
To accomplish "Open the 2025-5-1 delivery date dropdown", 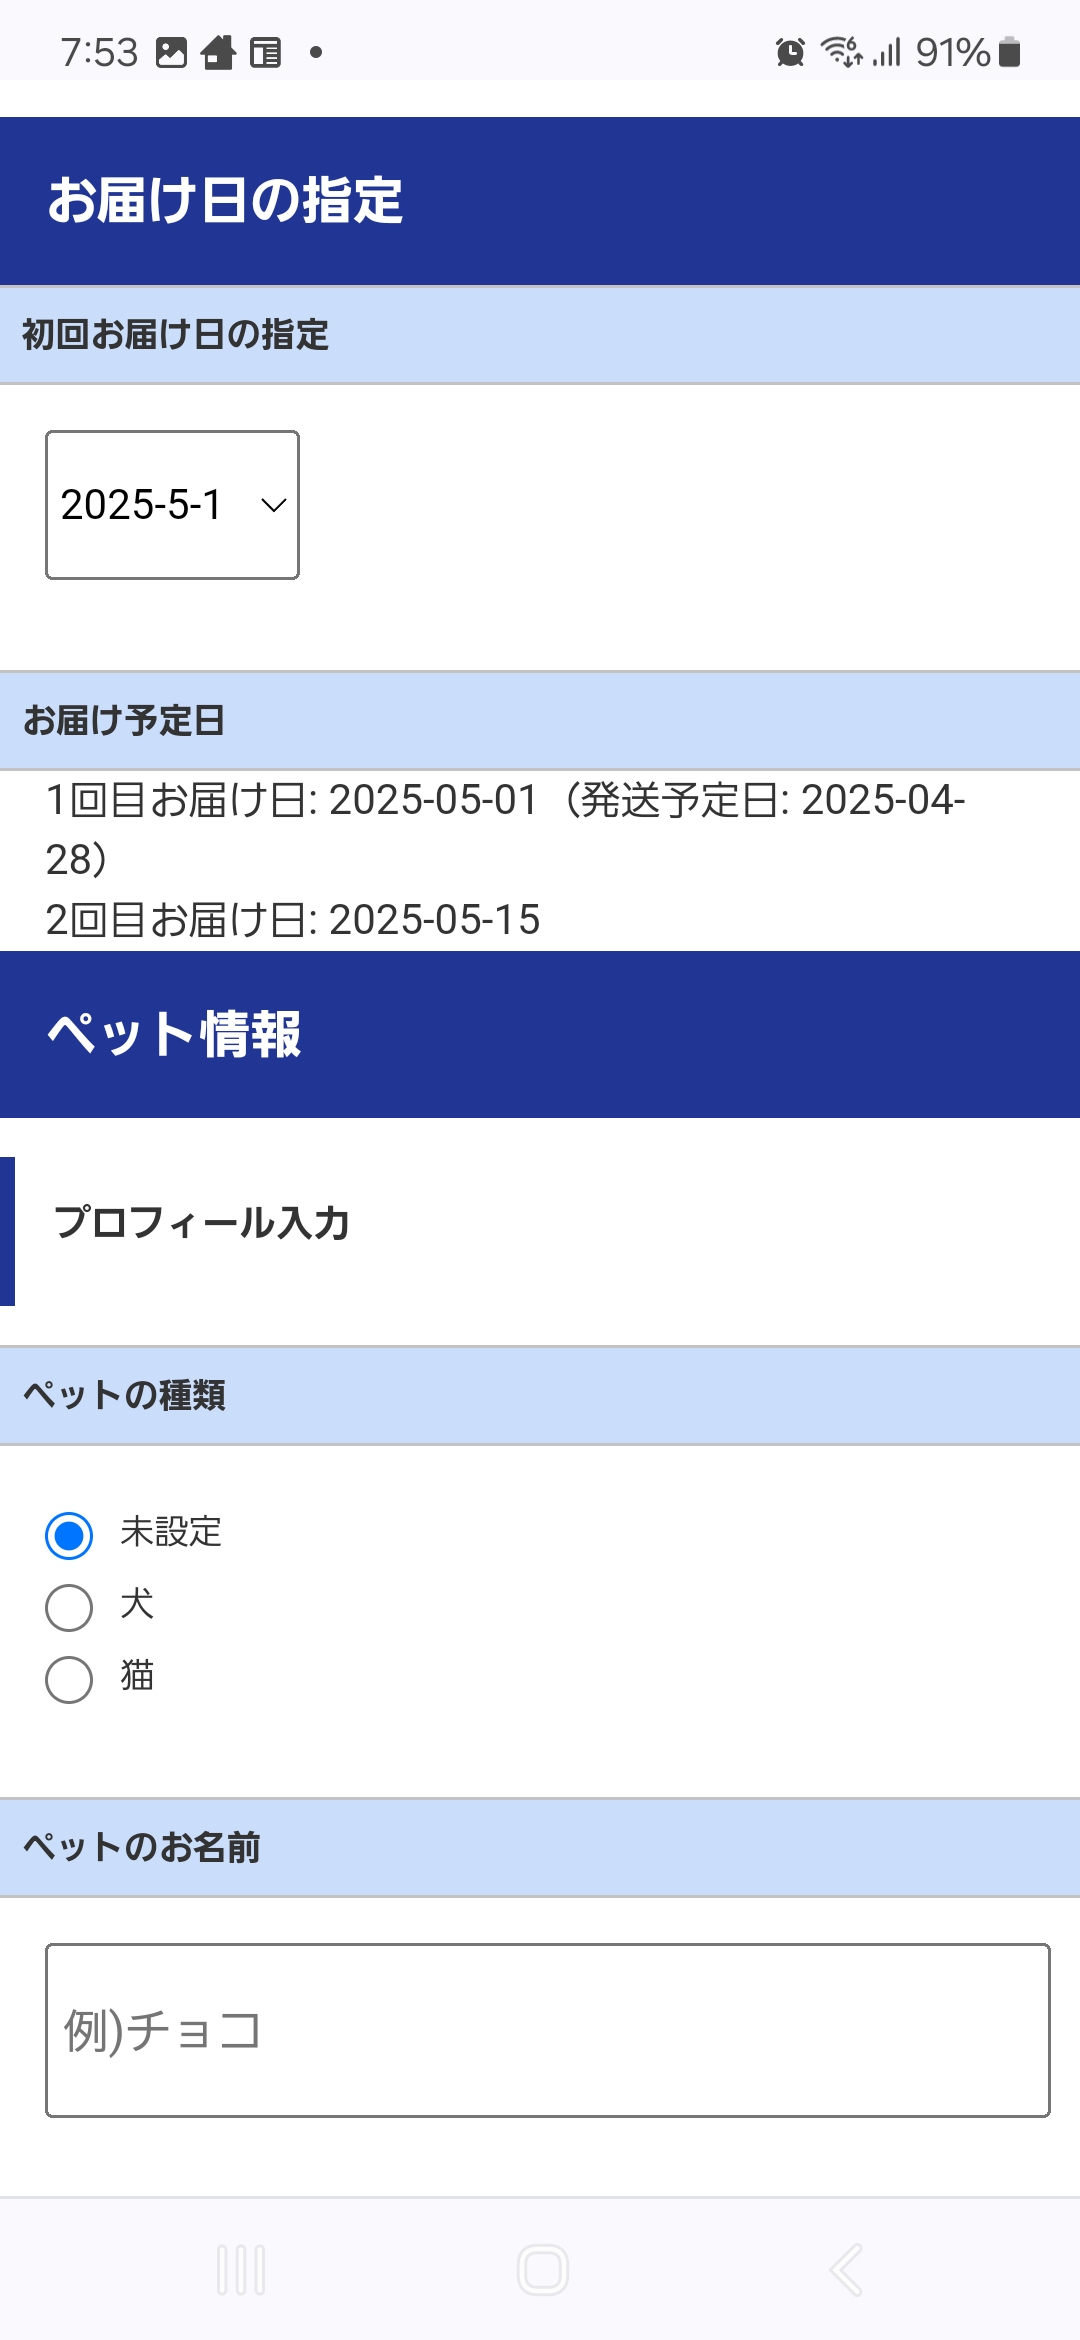I will [172, 505].
